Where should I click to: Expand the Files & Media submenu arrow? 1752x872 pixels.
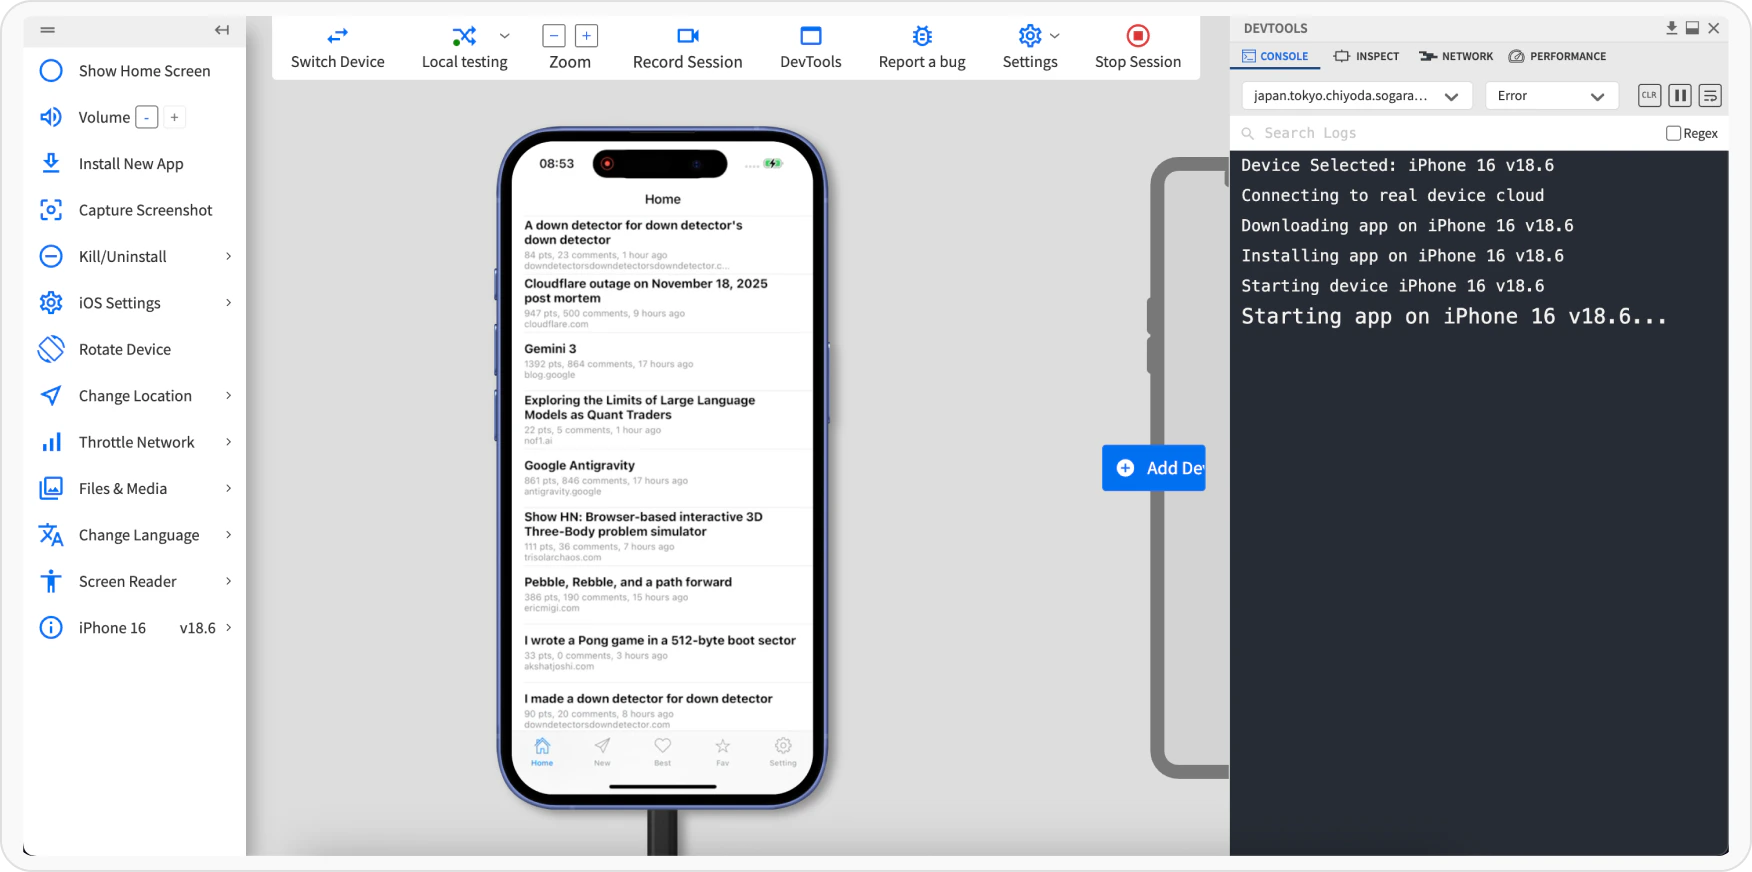click(x=229, y=488)
